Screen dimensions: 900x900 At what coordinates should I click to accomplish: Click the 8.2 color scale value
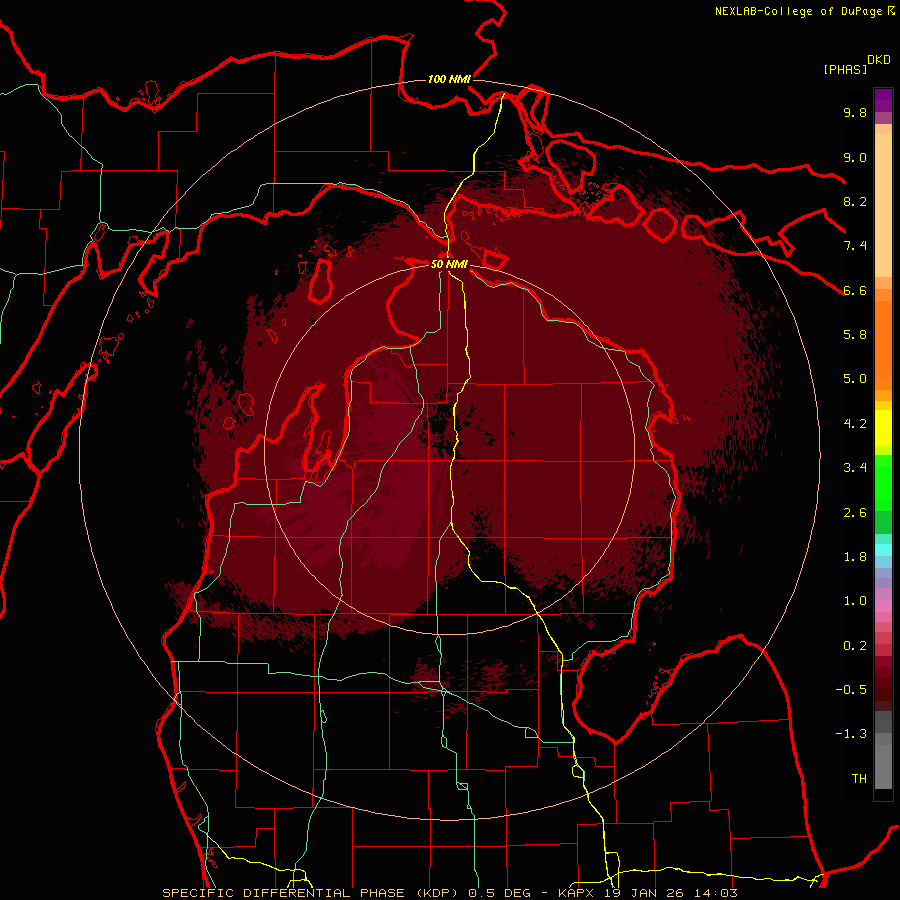pyautogui.click(x=855, y=201)
